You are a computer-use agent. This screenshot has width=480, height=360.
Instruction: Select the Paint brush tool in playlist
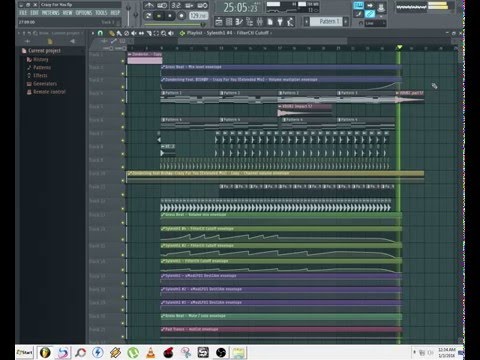tap(119, 33)
